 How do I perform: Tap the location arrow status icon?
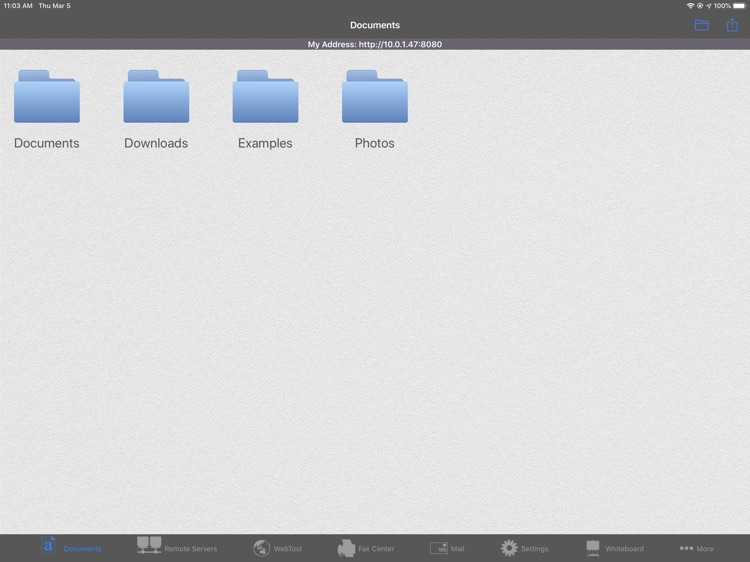click(x=708, y=6)
